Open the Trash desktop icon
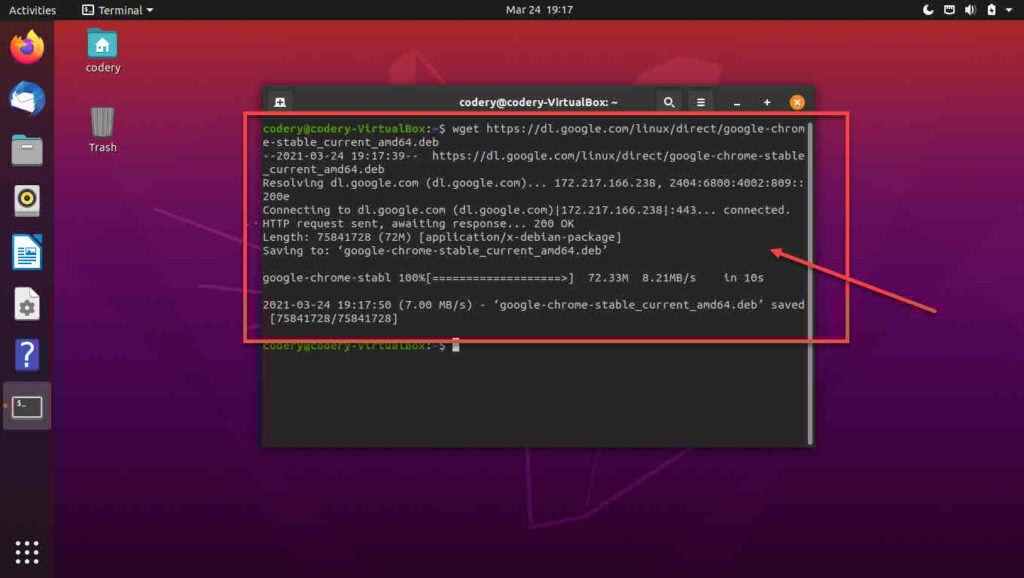The width and height of the screenshot is (1024, 578). [103, 130]
